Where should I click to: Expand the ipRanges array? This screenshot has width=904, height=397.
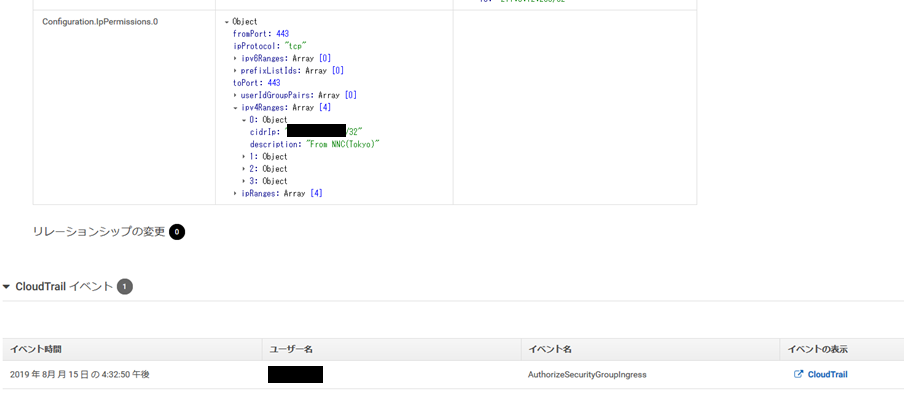click(236, 194)
